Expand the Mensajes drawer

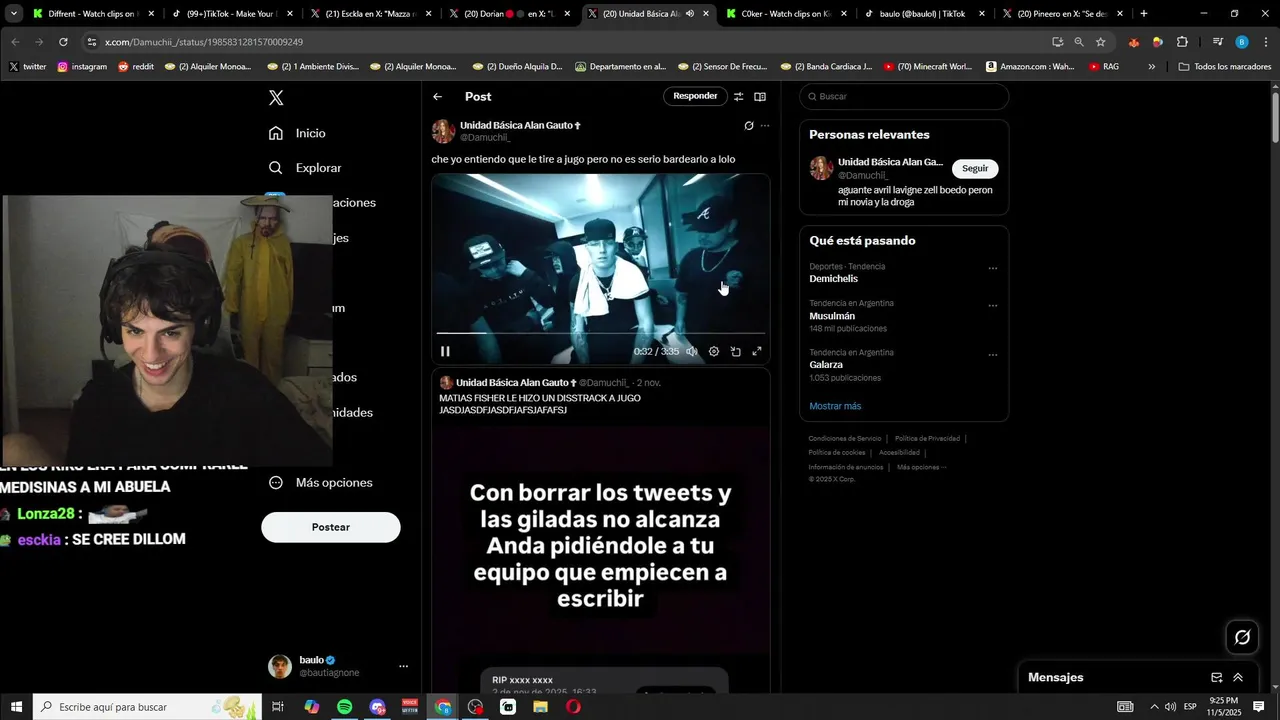pos(1238,677)
